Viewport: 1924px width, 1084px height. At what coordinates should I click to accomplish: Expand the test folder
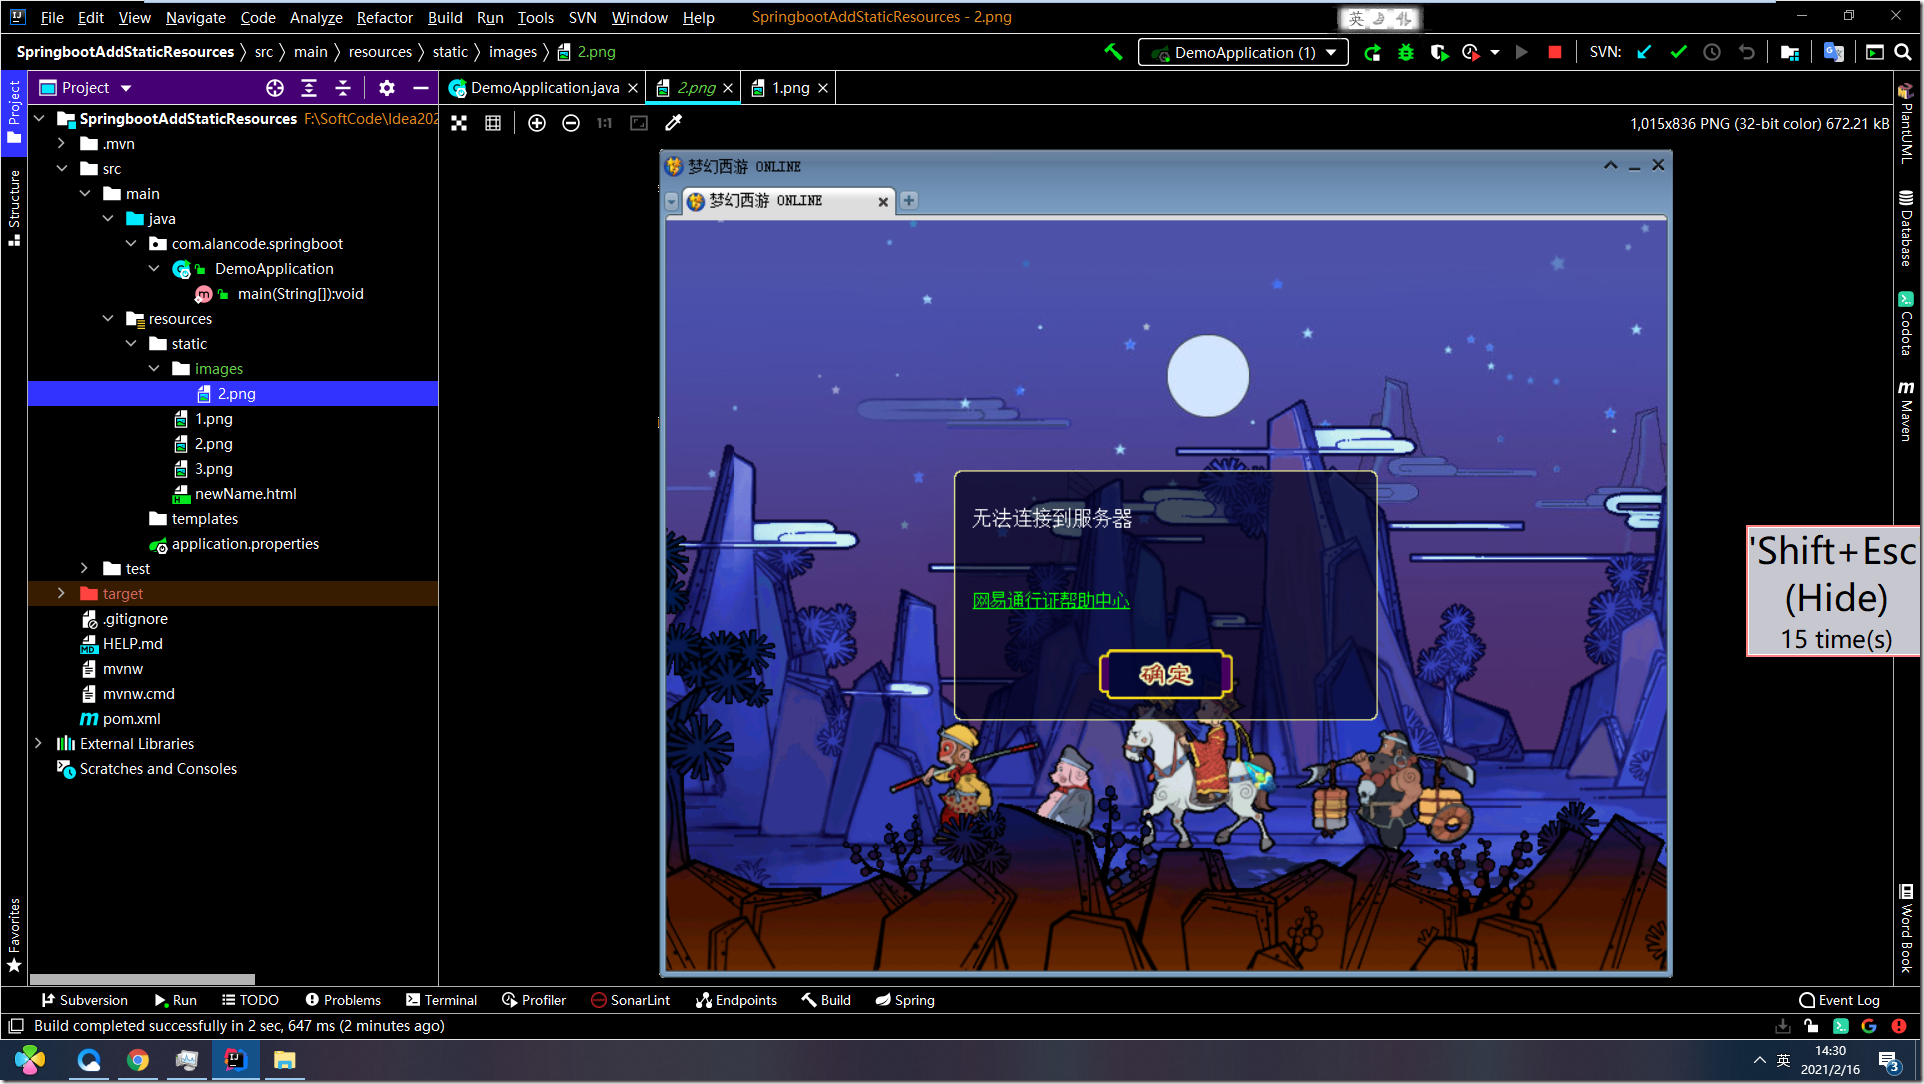pos(85,569)
